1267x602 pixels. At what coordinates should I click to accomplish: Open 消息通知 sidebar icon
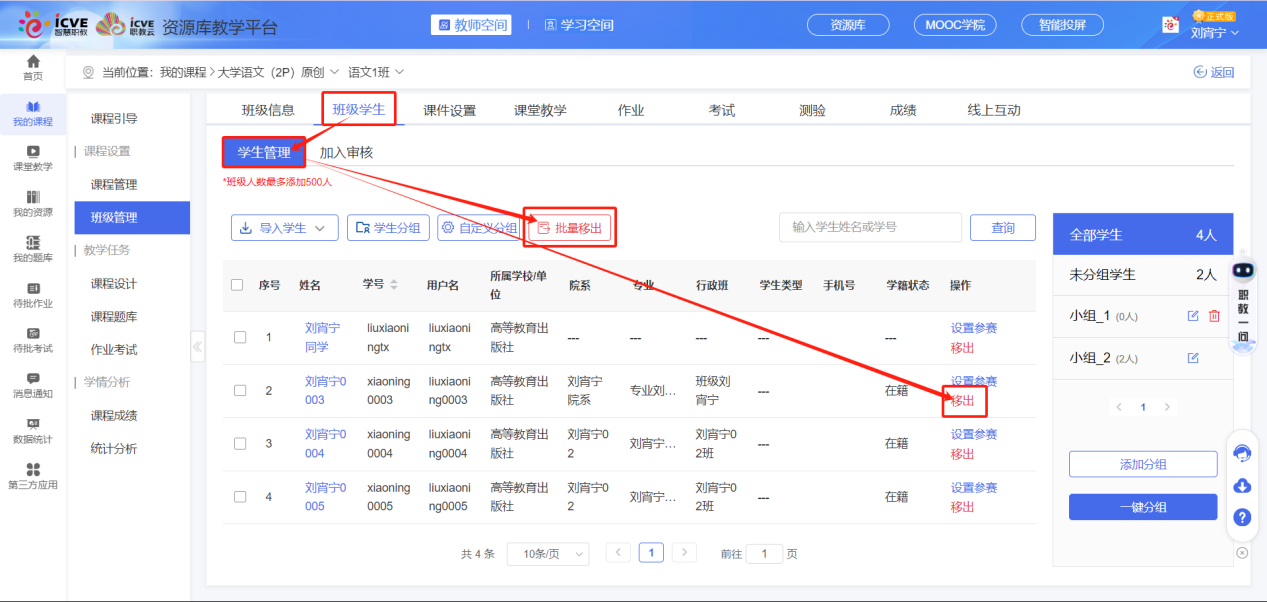tap(33, 379)
